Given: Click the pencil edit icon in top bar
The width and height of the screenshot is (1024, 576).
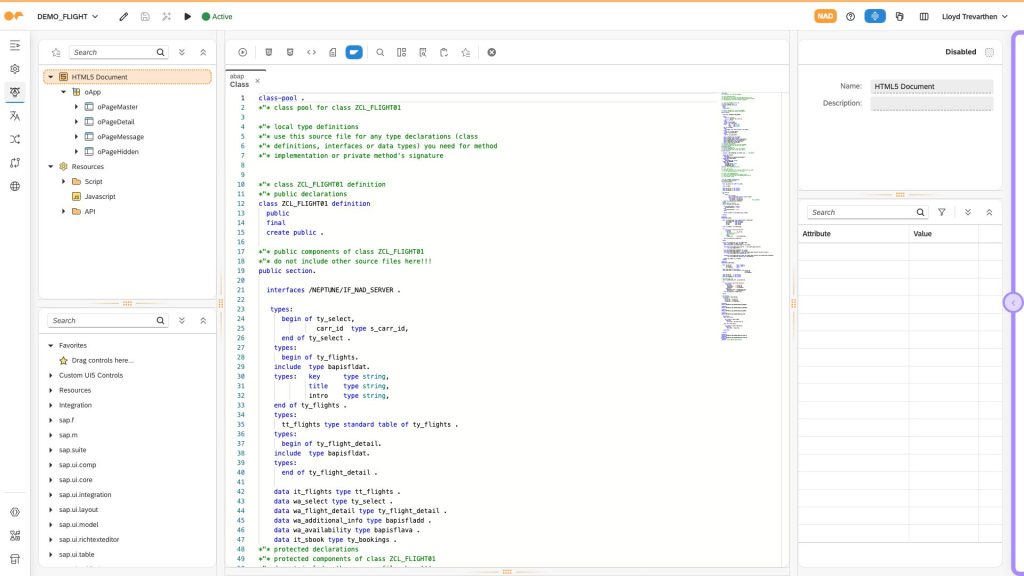Looking at the screenshot, I should 123,16.
